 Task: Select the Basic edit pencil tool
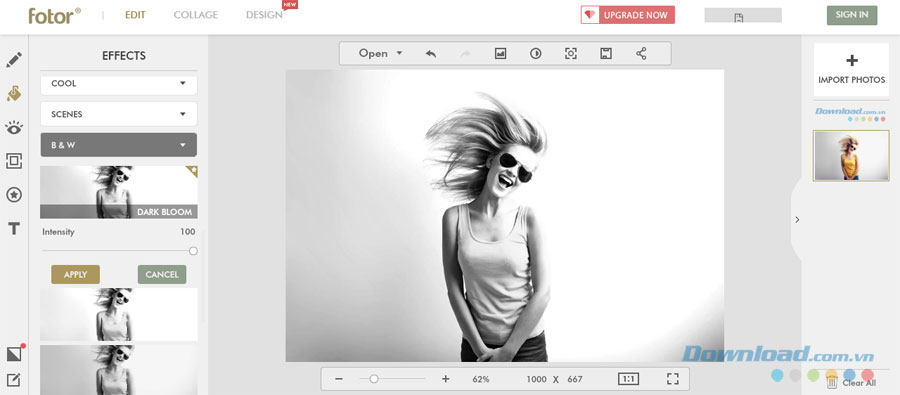click(x=14, y=60)
